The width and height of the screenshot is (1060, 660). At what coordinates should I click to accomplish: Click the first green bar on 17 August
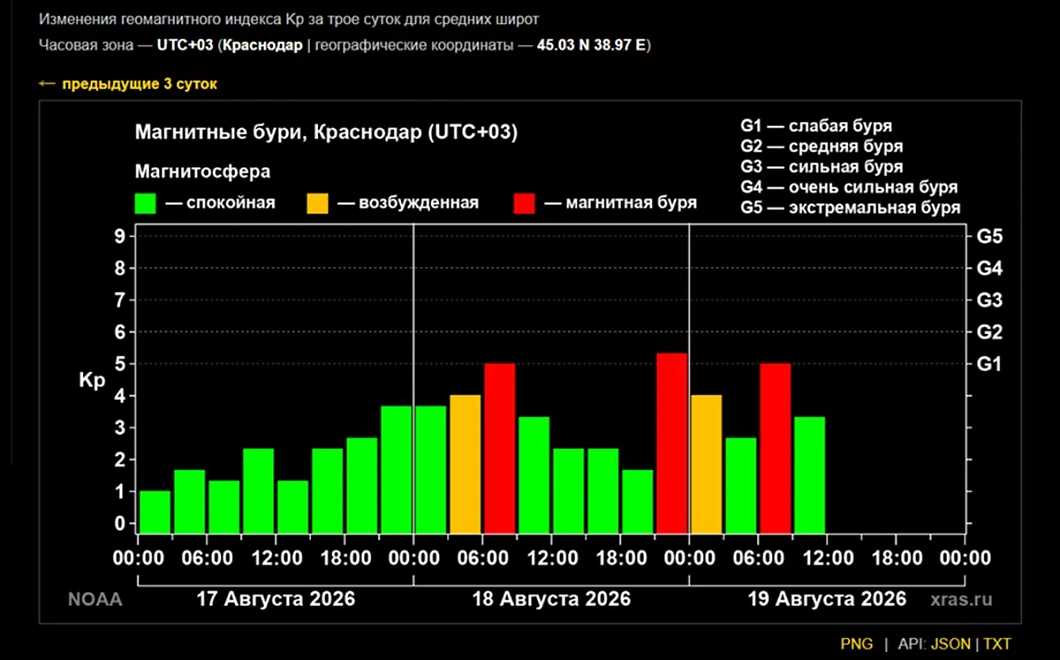click(x=155, y=513)
